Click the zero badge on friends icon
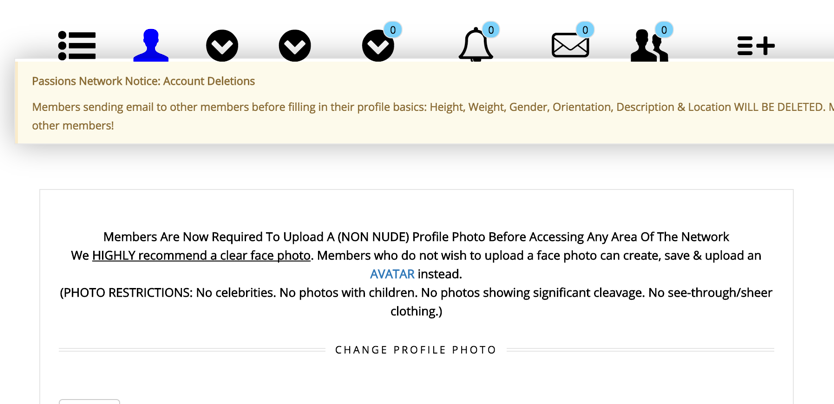 pos(664,30)
